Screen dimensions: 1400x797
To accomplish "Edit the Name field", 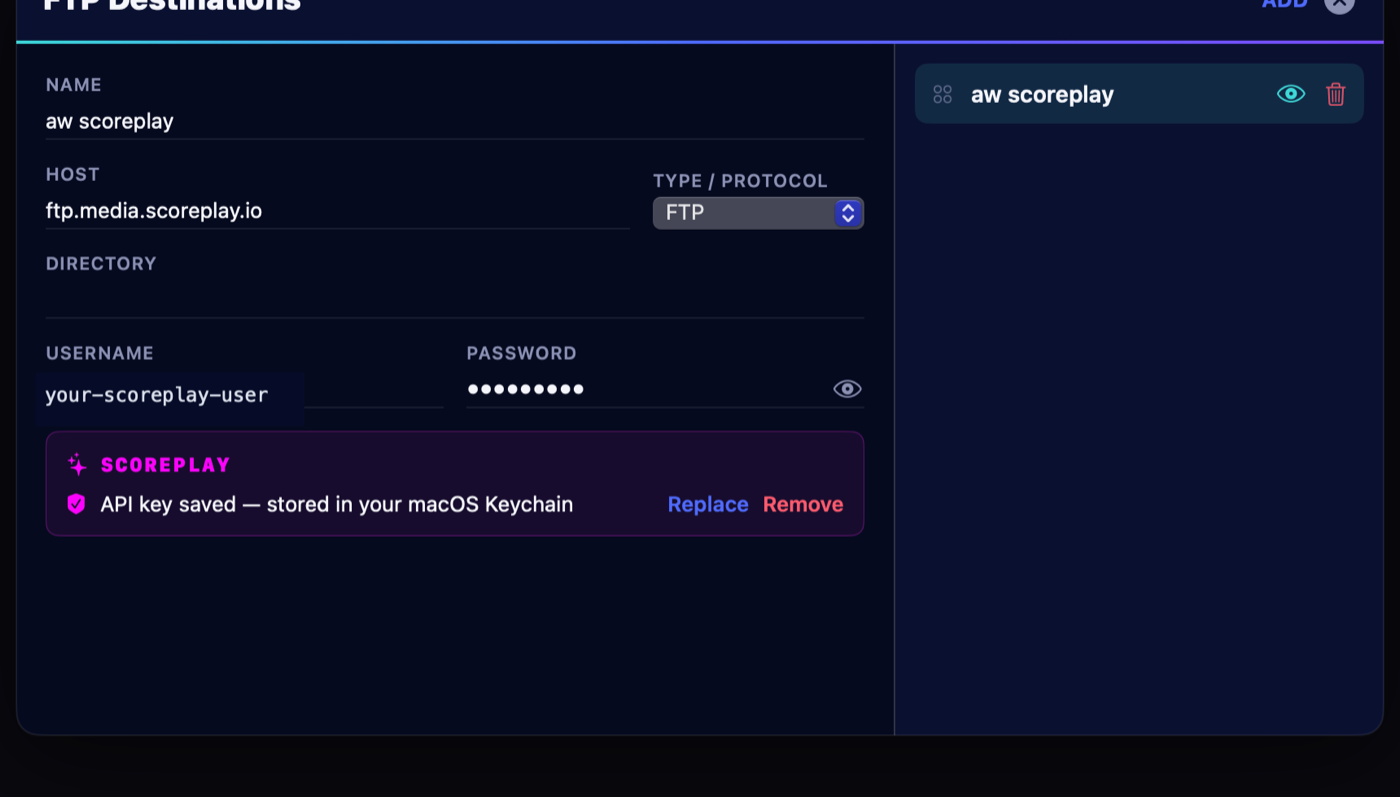I will [455, 122].
